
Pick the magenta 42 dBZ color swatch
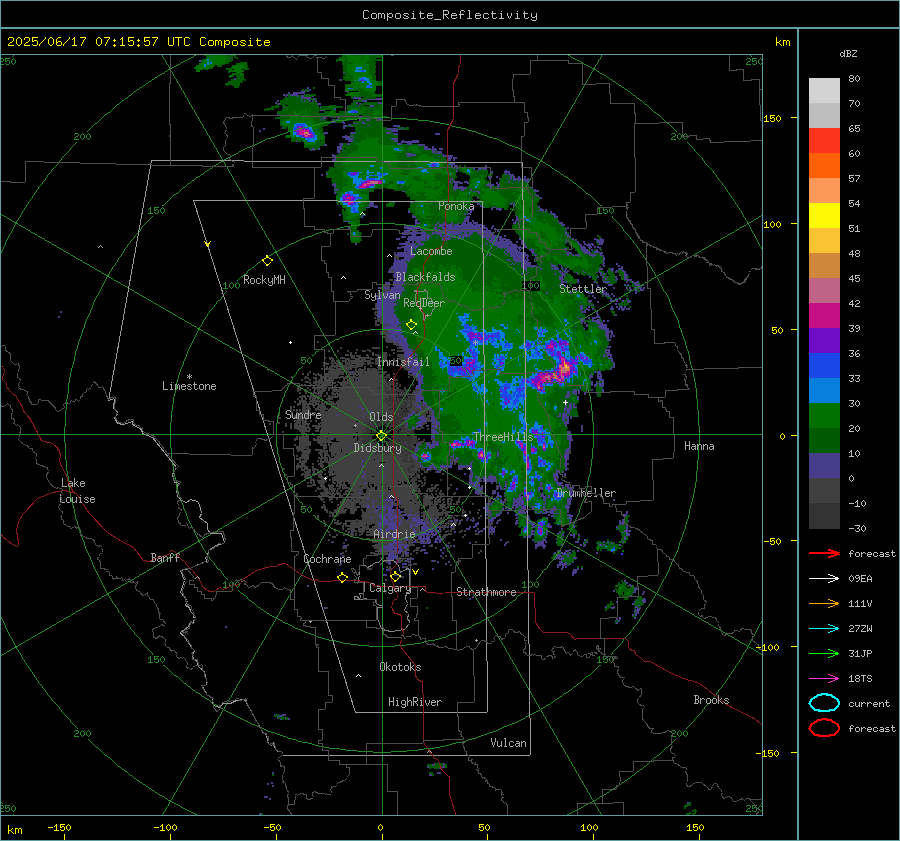pyautogui.click(x=824, y=315)
